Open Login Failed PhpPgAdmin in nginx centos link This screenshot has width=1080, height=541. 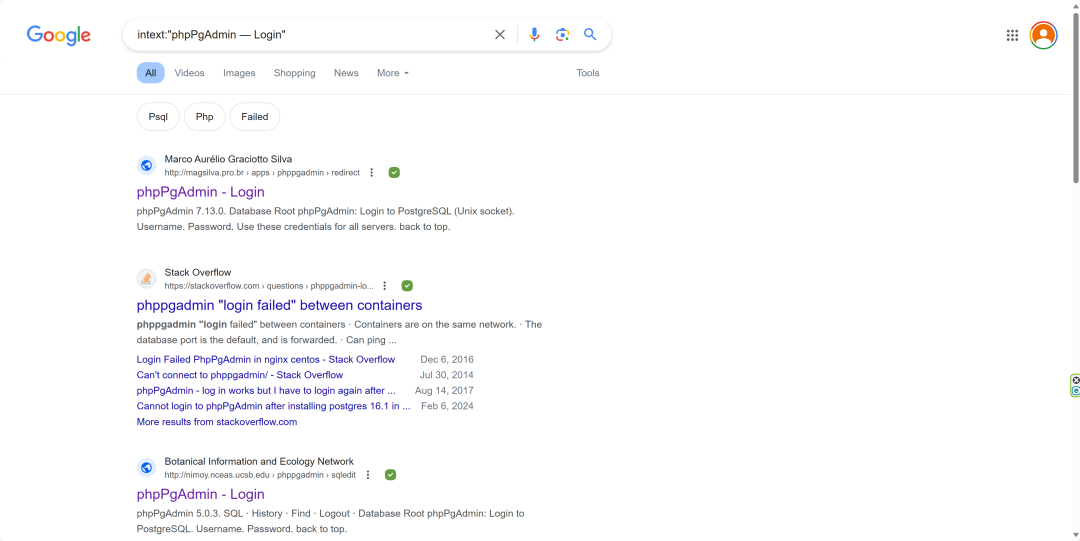[266, 360]
